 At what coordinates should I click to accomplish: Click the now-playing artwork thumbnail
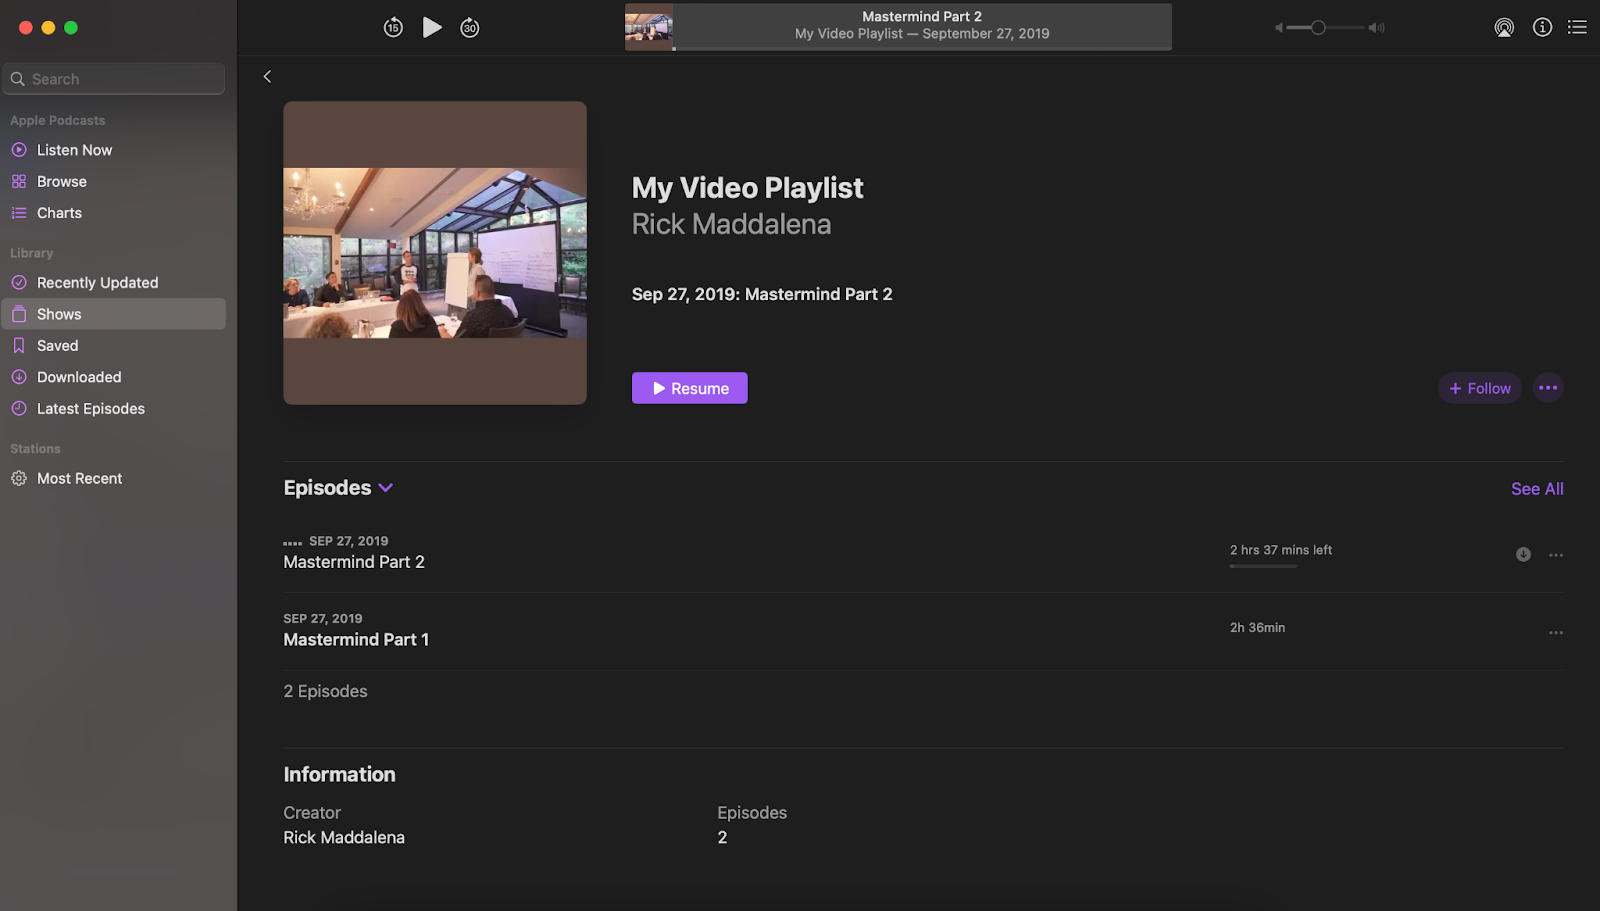click(649, 27)
